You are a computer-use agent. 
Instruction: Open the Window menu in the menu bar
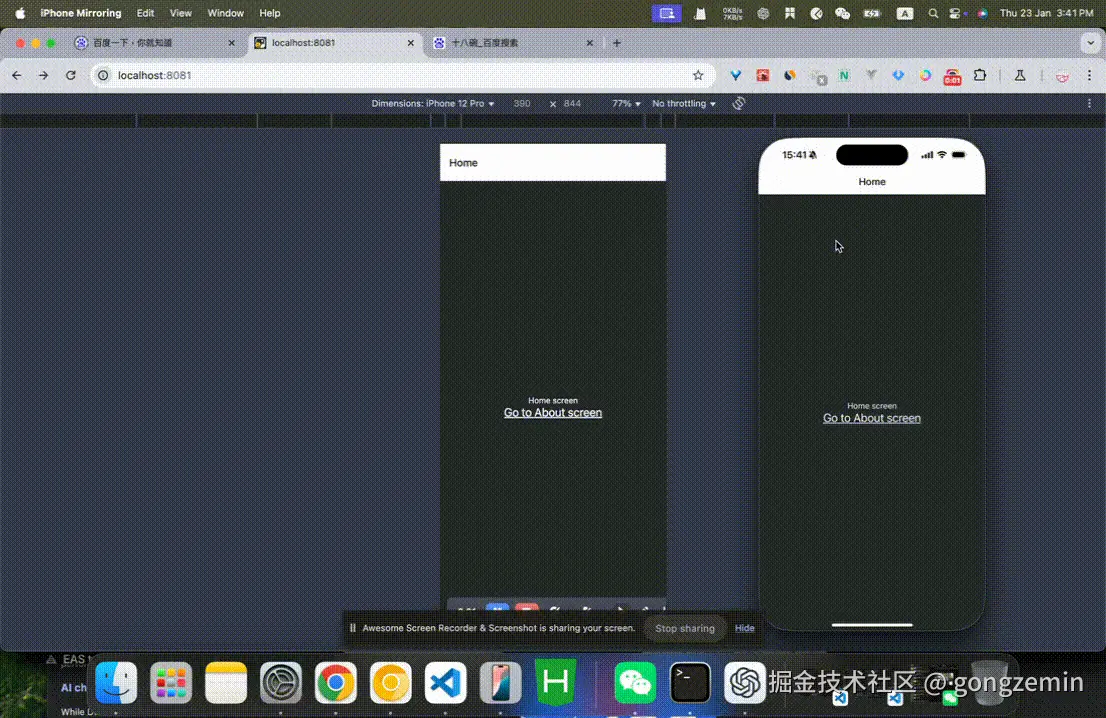(x=225, y=13)
